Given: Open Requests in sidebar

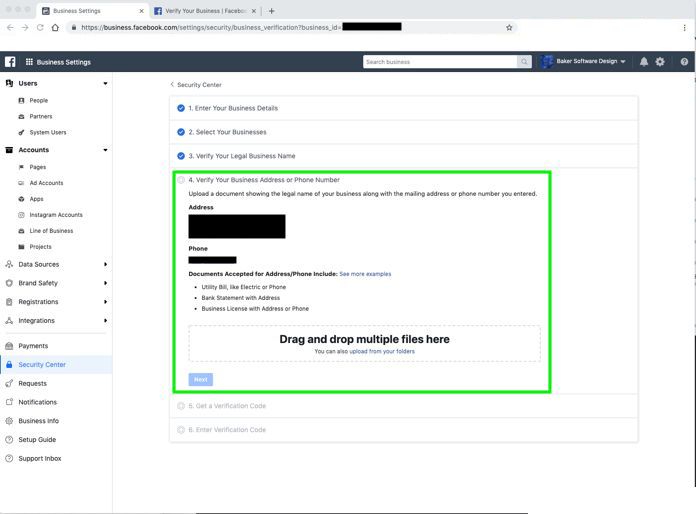Looking at the screenshot, I should point(32,384).
